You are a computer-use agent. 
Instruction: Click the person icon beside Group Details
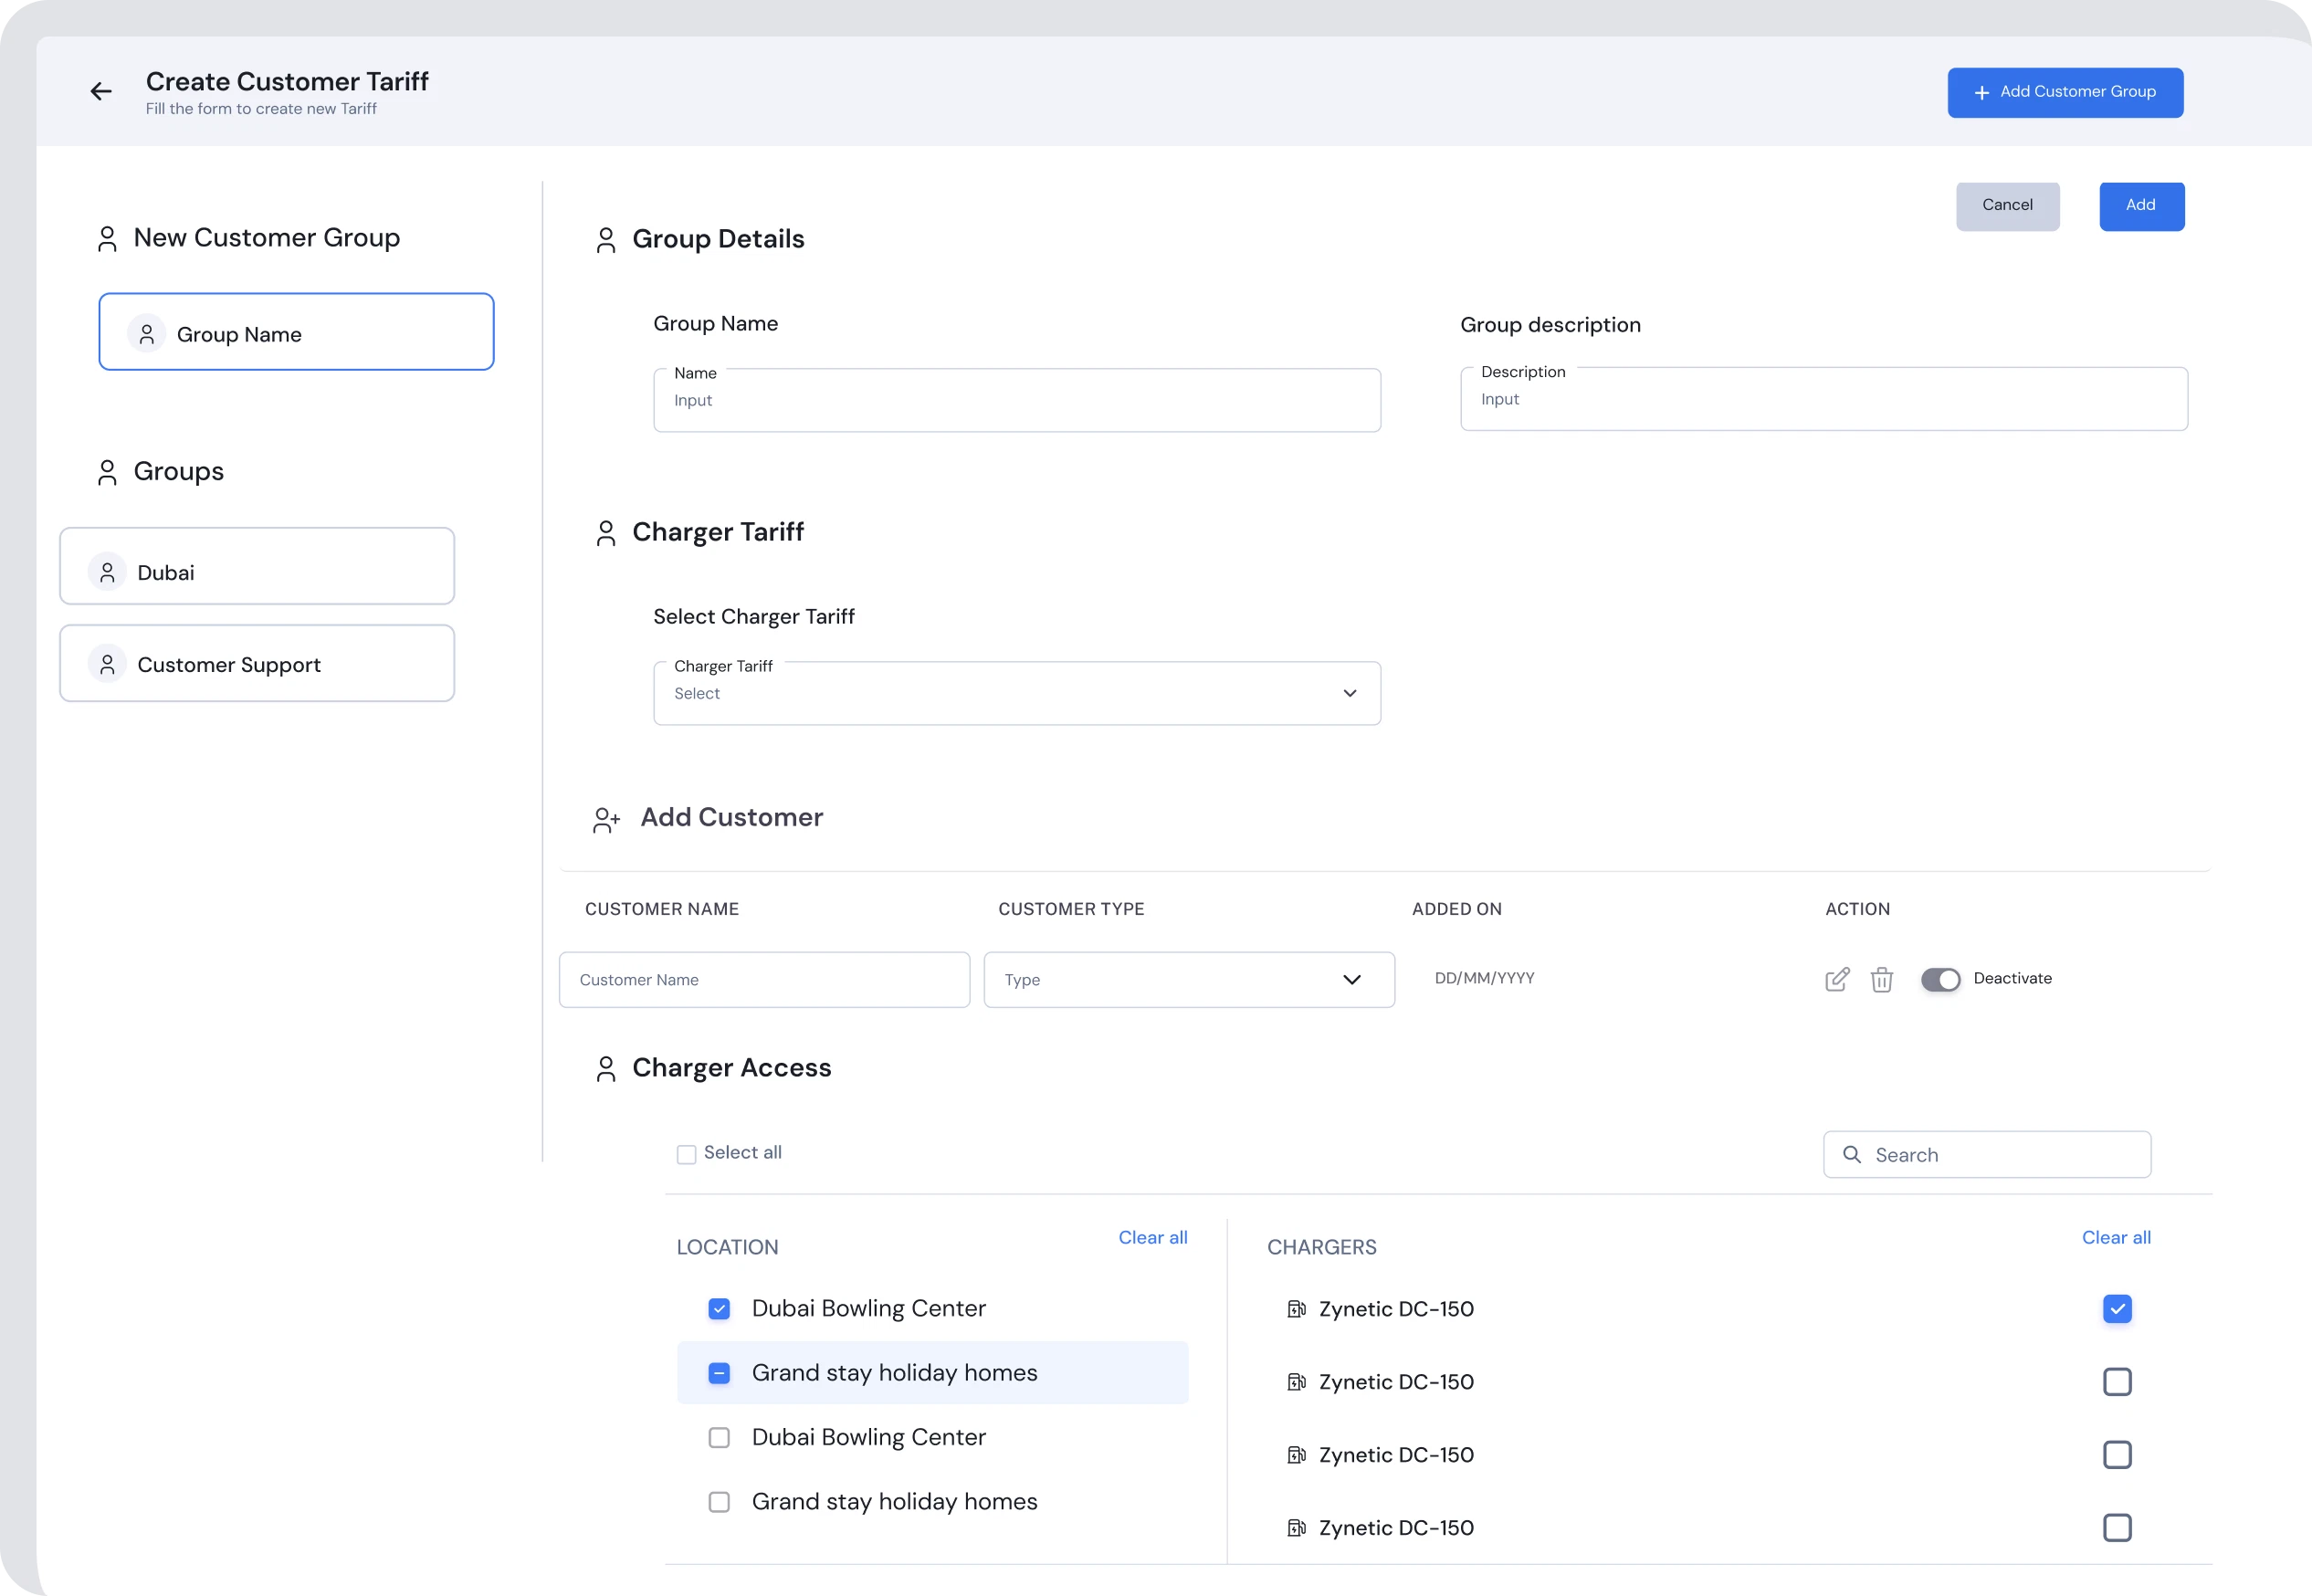coord(606,240)
